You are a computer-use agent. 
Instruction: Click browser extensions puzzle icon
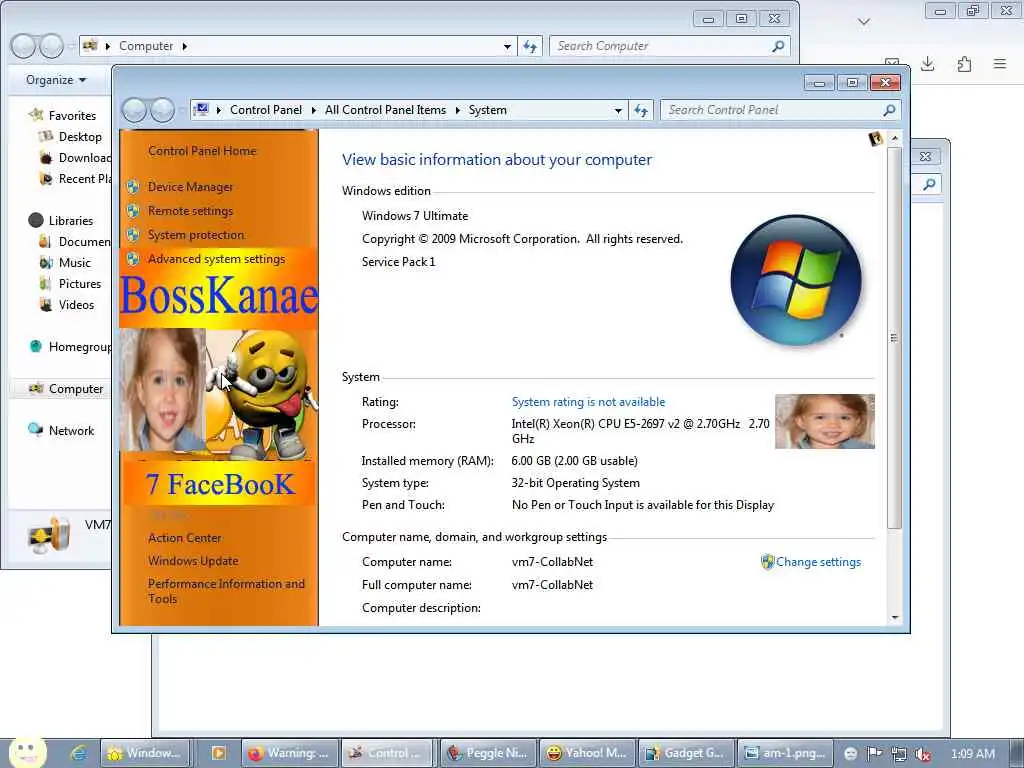964,64
